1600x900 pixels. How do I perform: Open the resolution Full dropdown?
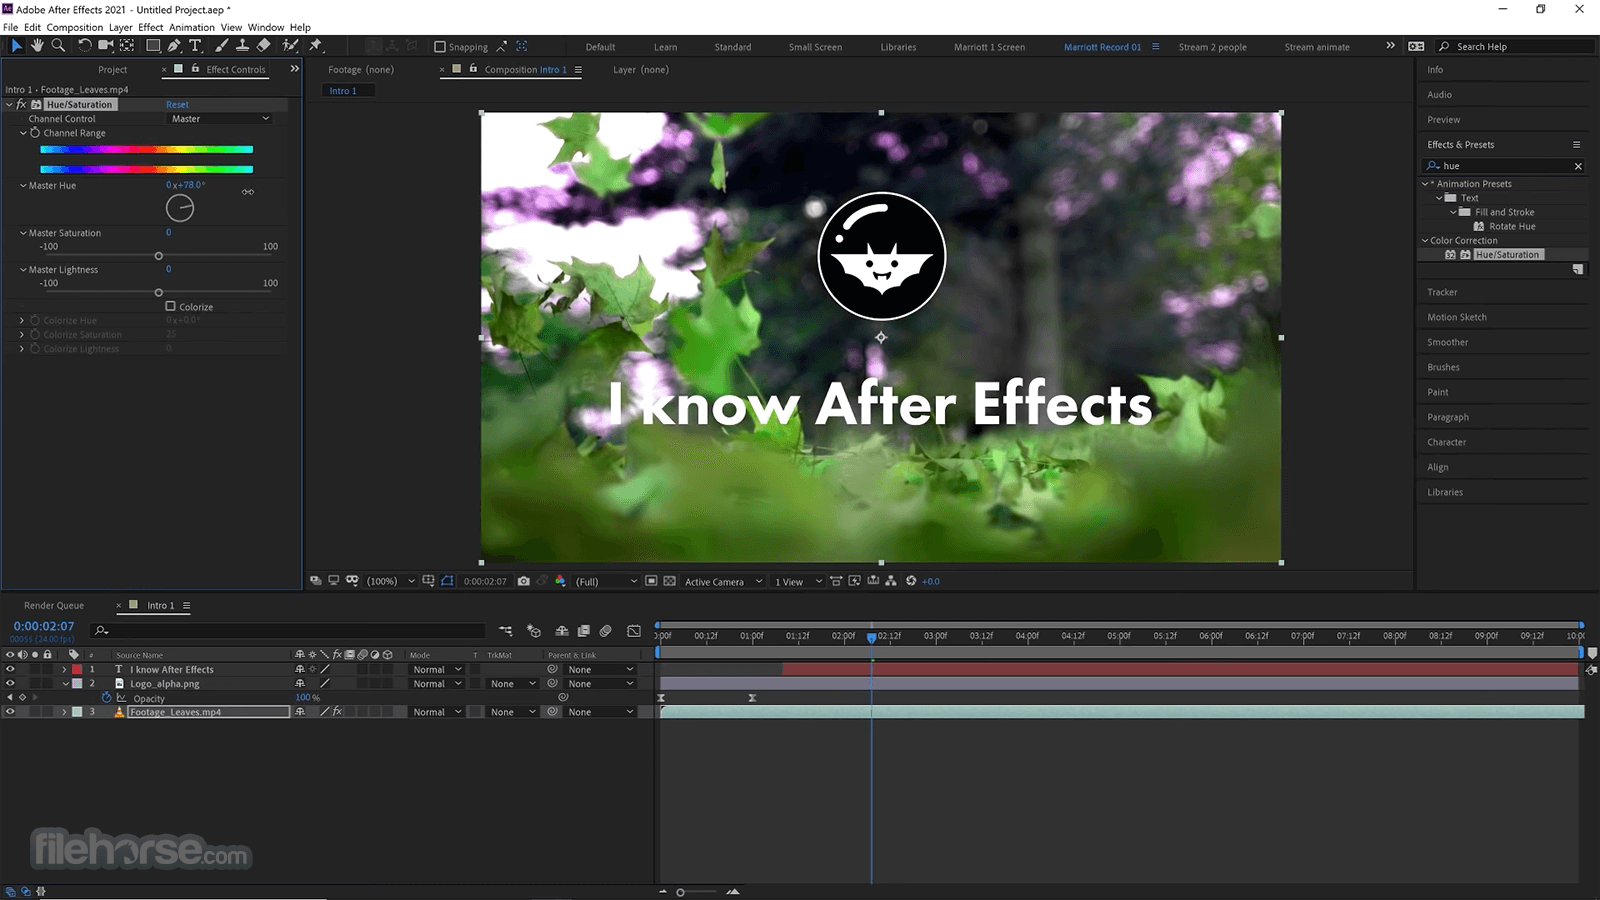coord(606,581)
